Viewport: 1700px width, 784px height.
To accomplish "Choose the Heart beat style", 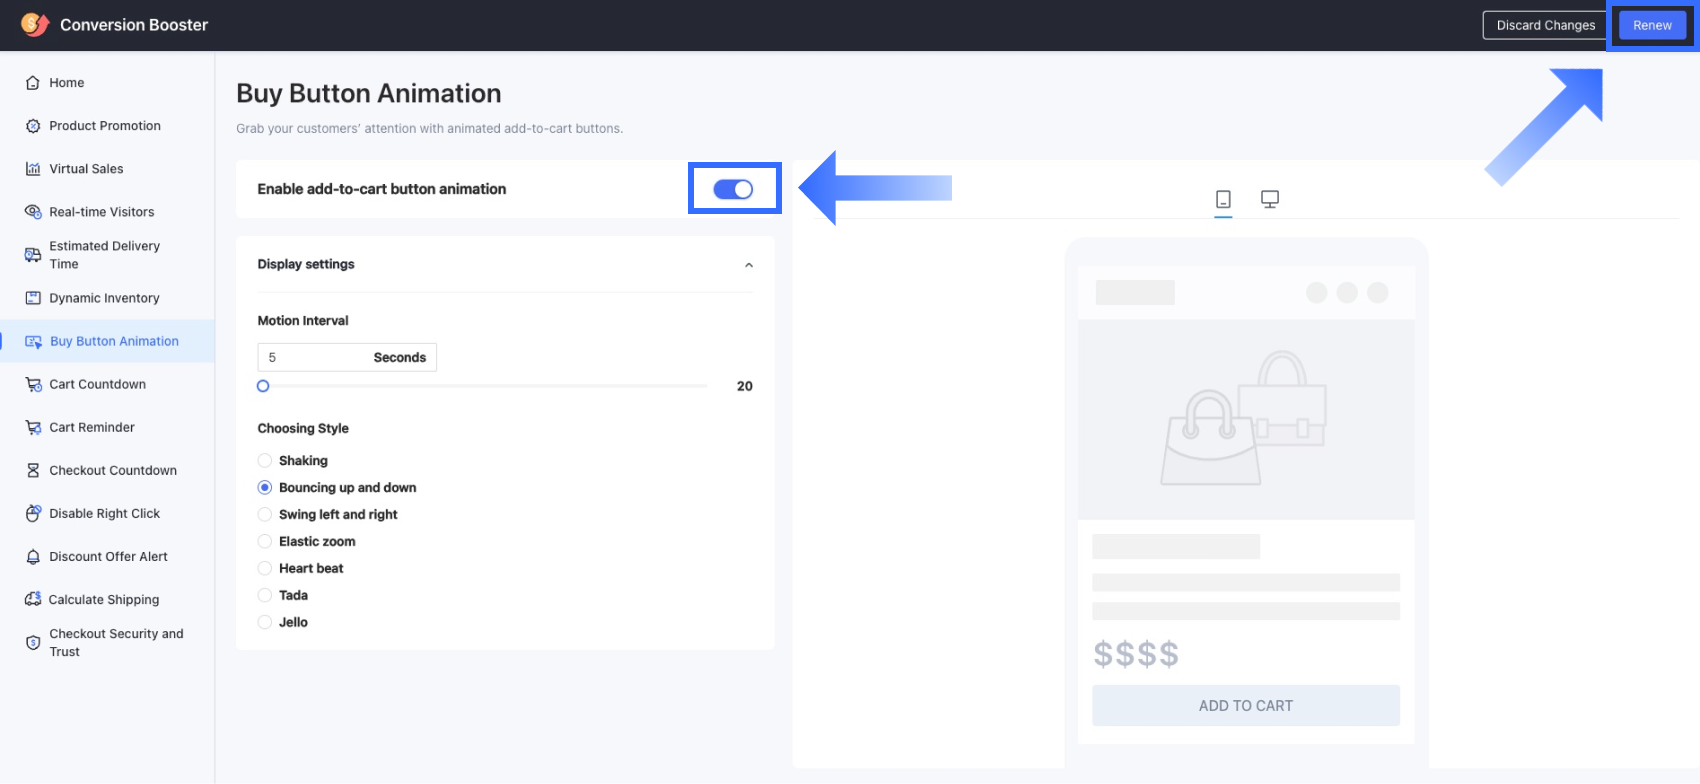I will pos(265,568).
